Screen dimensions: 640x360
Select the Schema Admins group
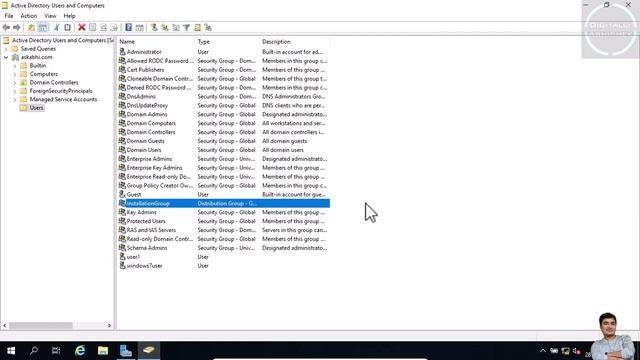224,248
